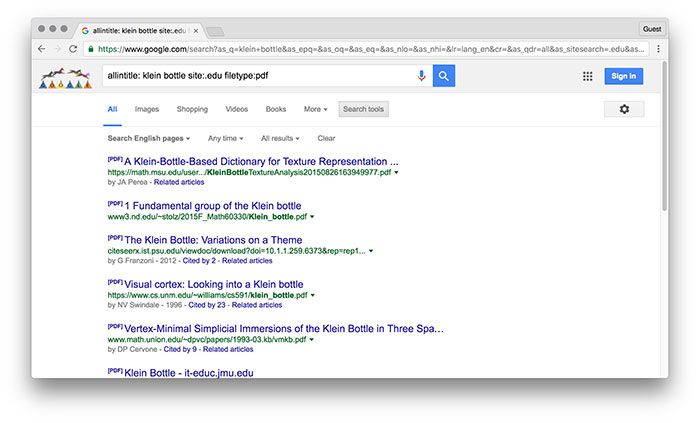
Task: Click the blue search magnifier button
Action: coord(444,76)
